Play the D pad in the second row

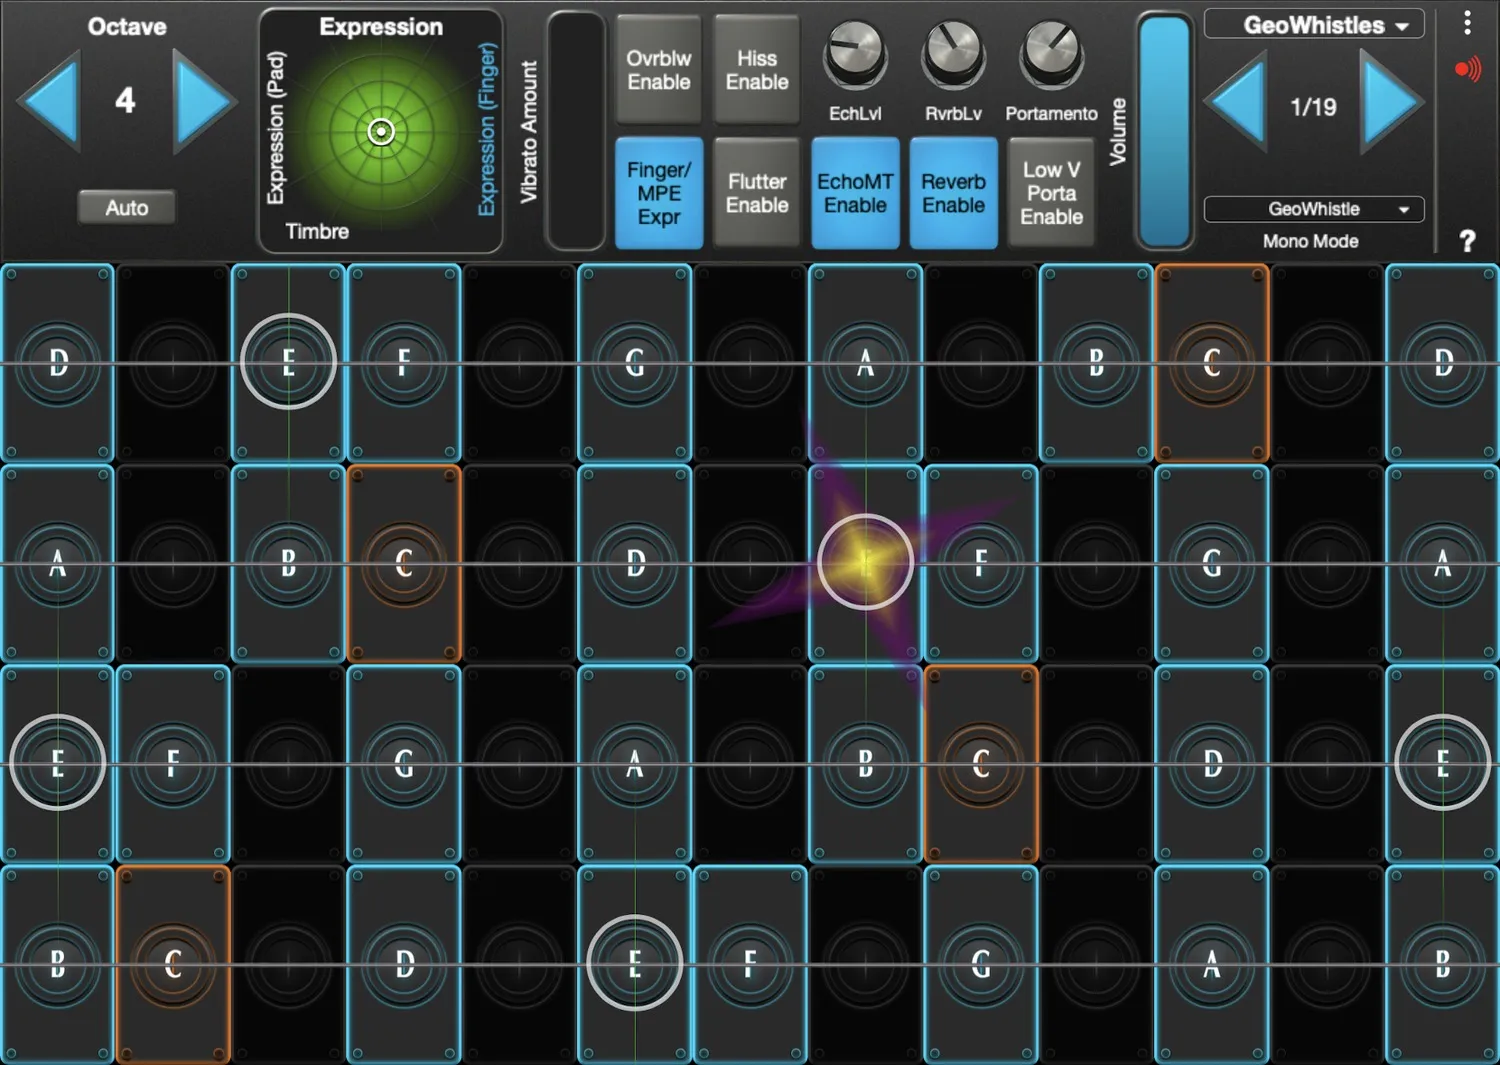pyautogui.click(x=635, y=563)
